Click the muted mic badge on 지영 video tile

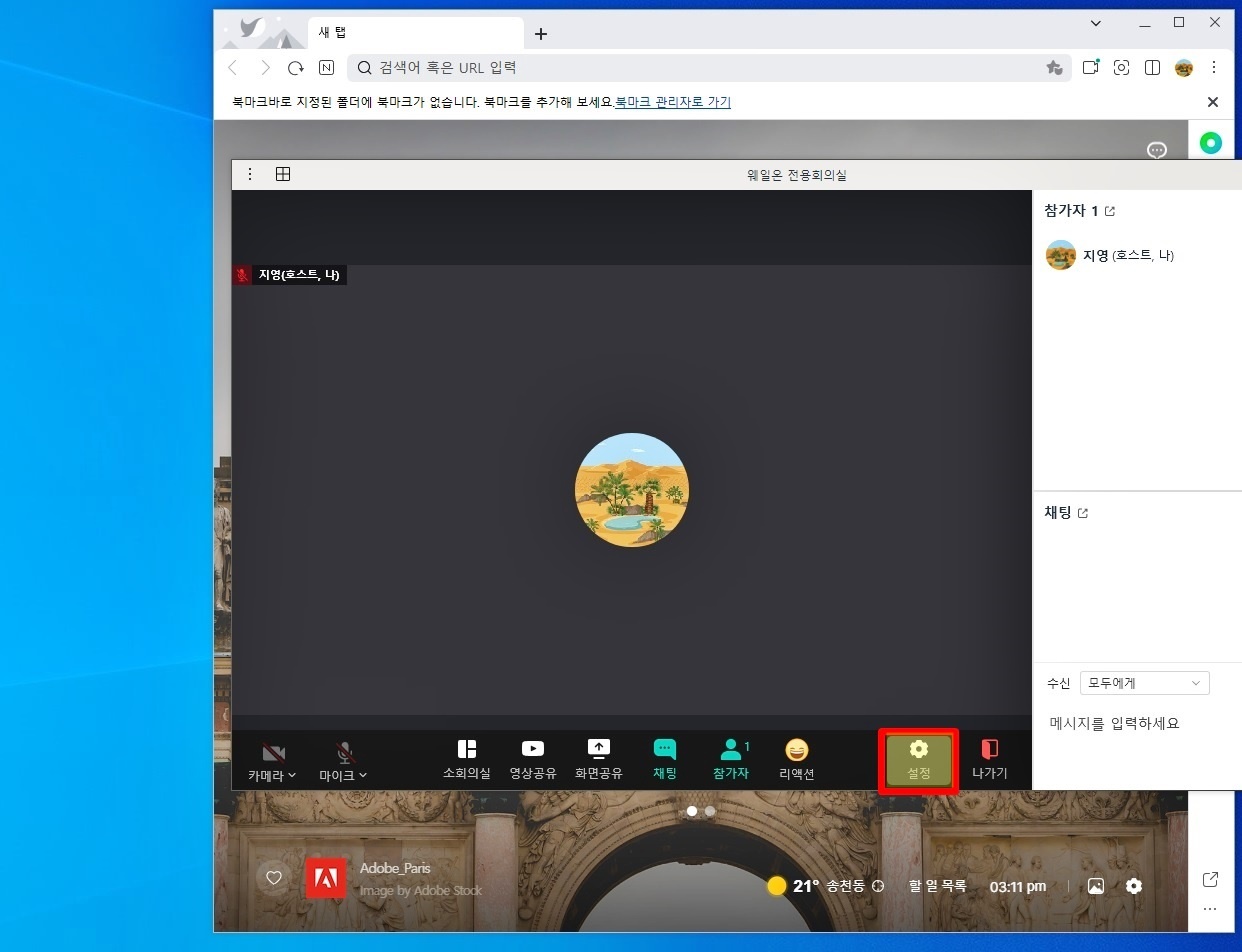[242, 274]
